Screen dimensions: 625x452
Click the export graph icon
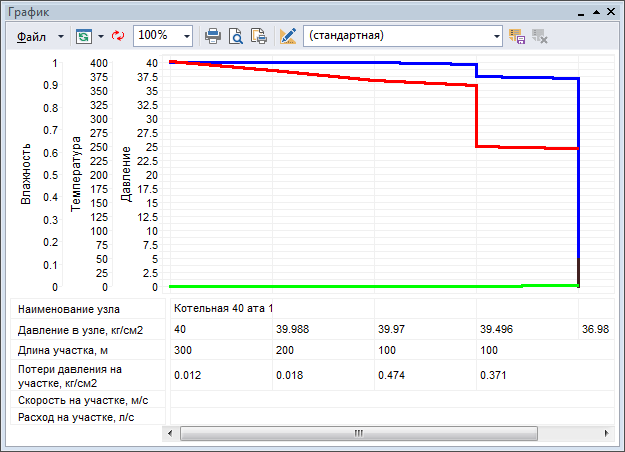83,35
